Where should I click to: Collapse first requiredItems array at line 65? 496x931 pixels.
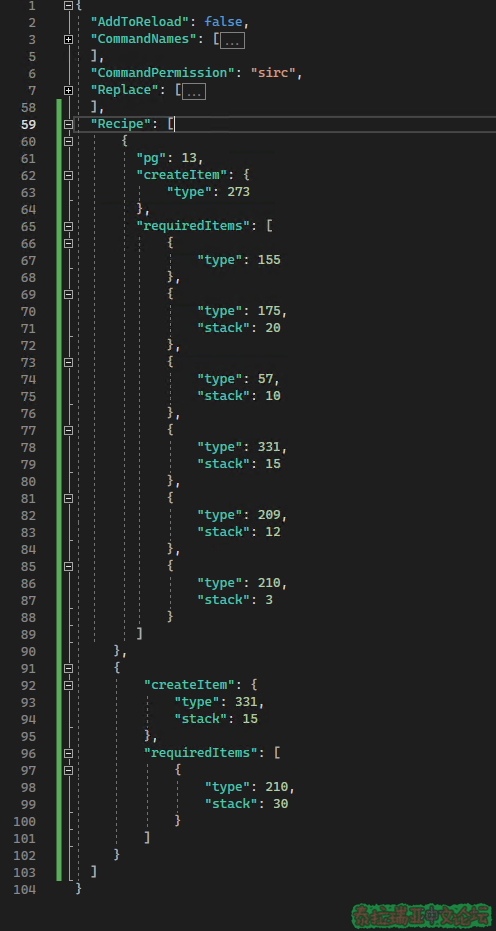[x=68, y=226]
